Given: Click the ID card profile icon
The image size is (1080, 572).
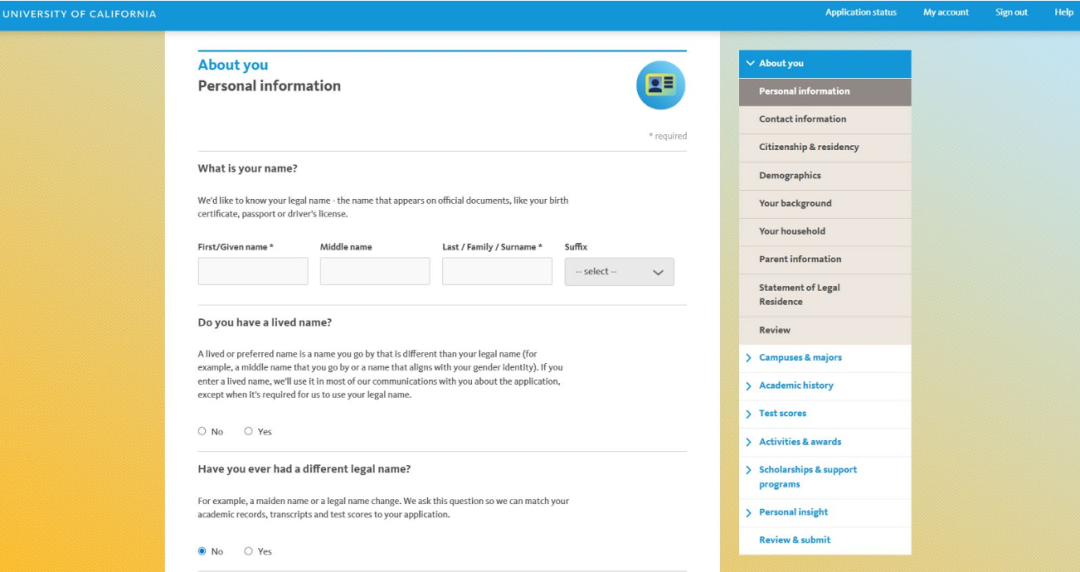Looking at the screenshot, I should [661, 85].
